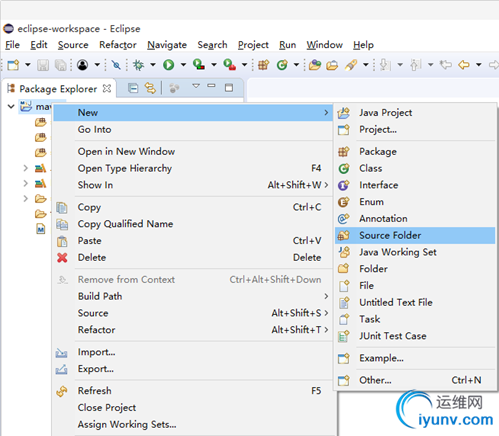499x436 pixels.
Task: Click the Back navigation arrow icon
Action: 464,65
